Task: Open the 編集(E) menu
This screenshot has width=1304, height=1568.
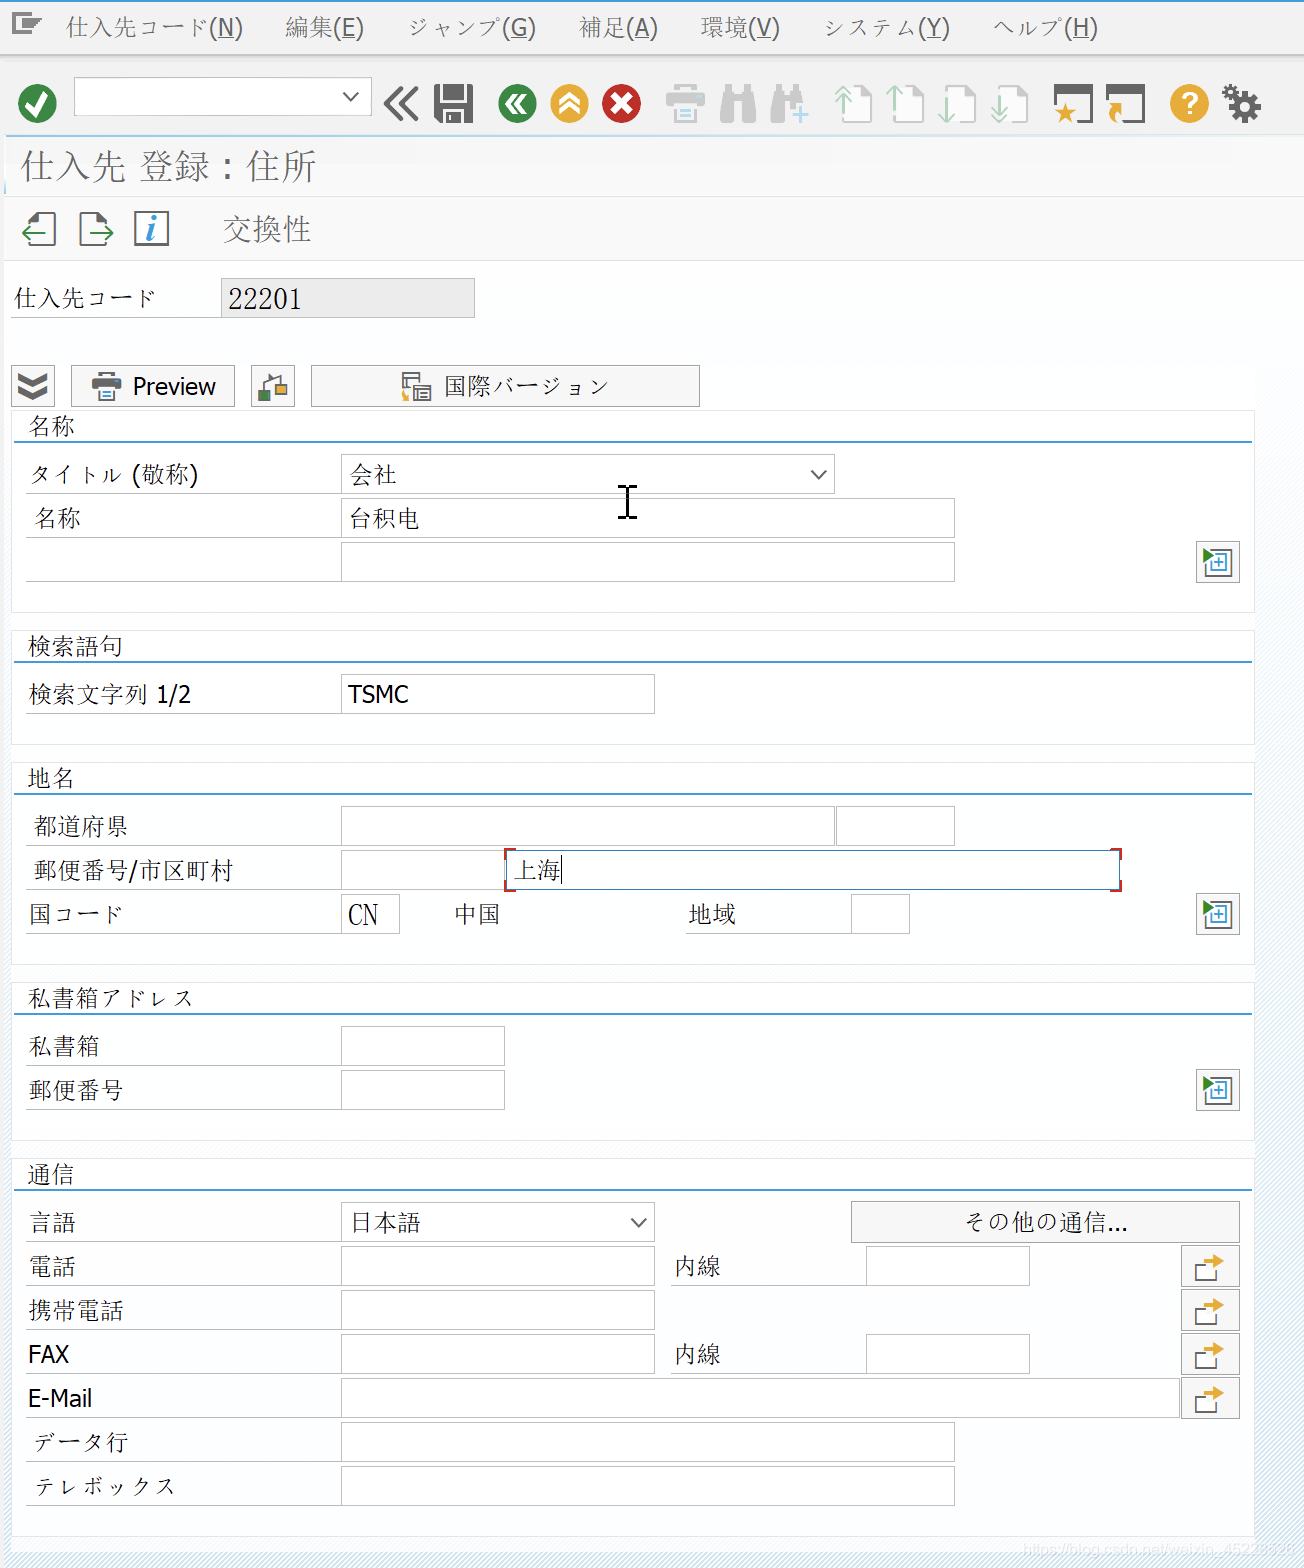Action: 324,27
